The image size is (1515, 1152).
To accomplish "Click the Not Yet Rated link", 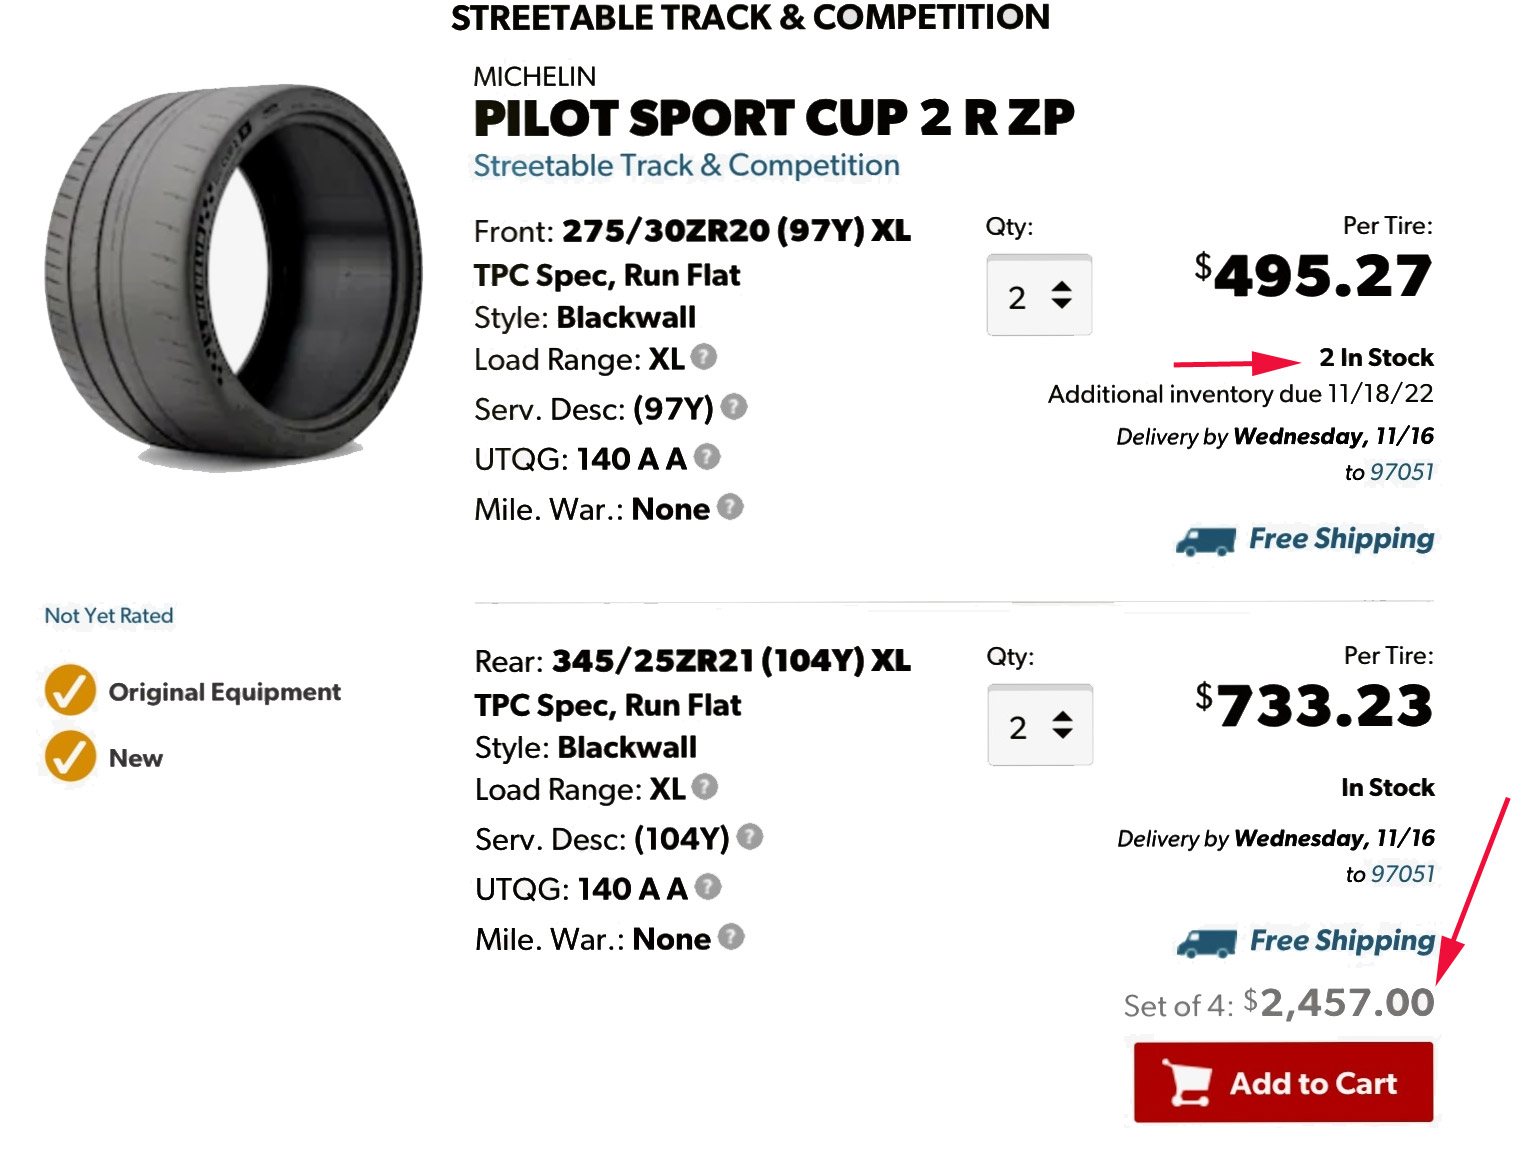I will (109, 616).
